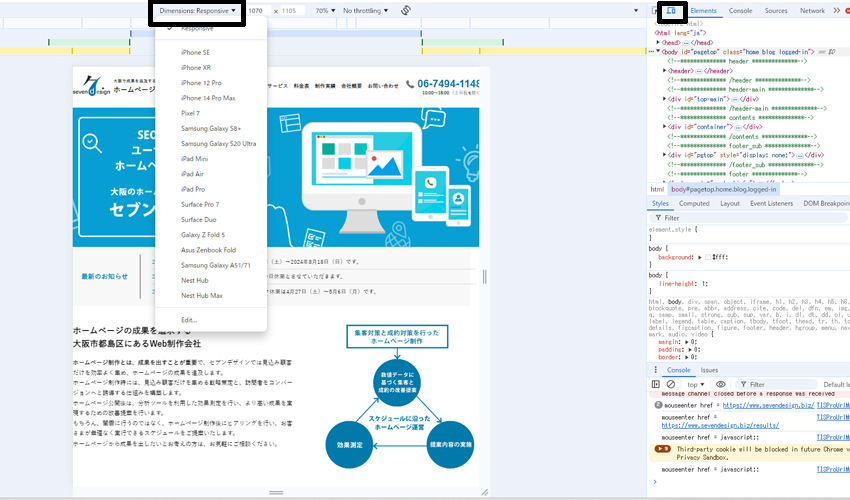Expand the margin shorthand property

pos(687,342)
